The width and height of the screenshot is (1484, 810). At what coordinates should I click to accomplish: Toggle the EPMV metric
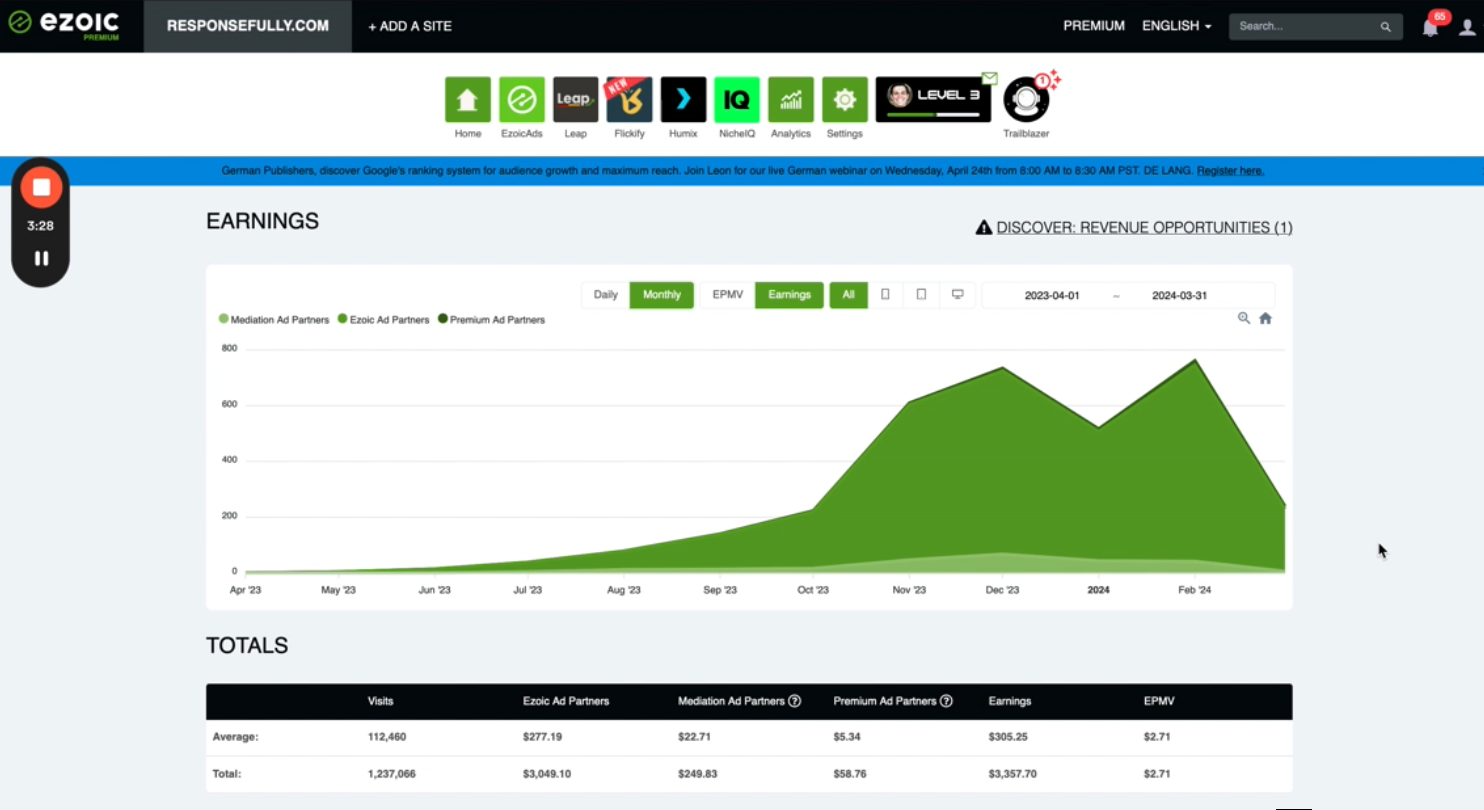[728, 295]
